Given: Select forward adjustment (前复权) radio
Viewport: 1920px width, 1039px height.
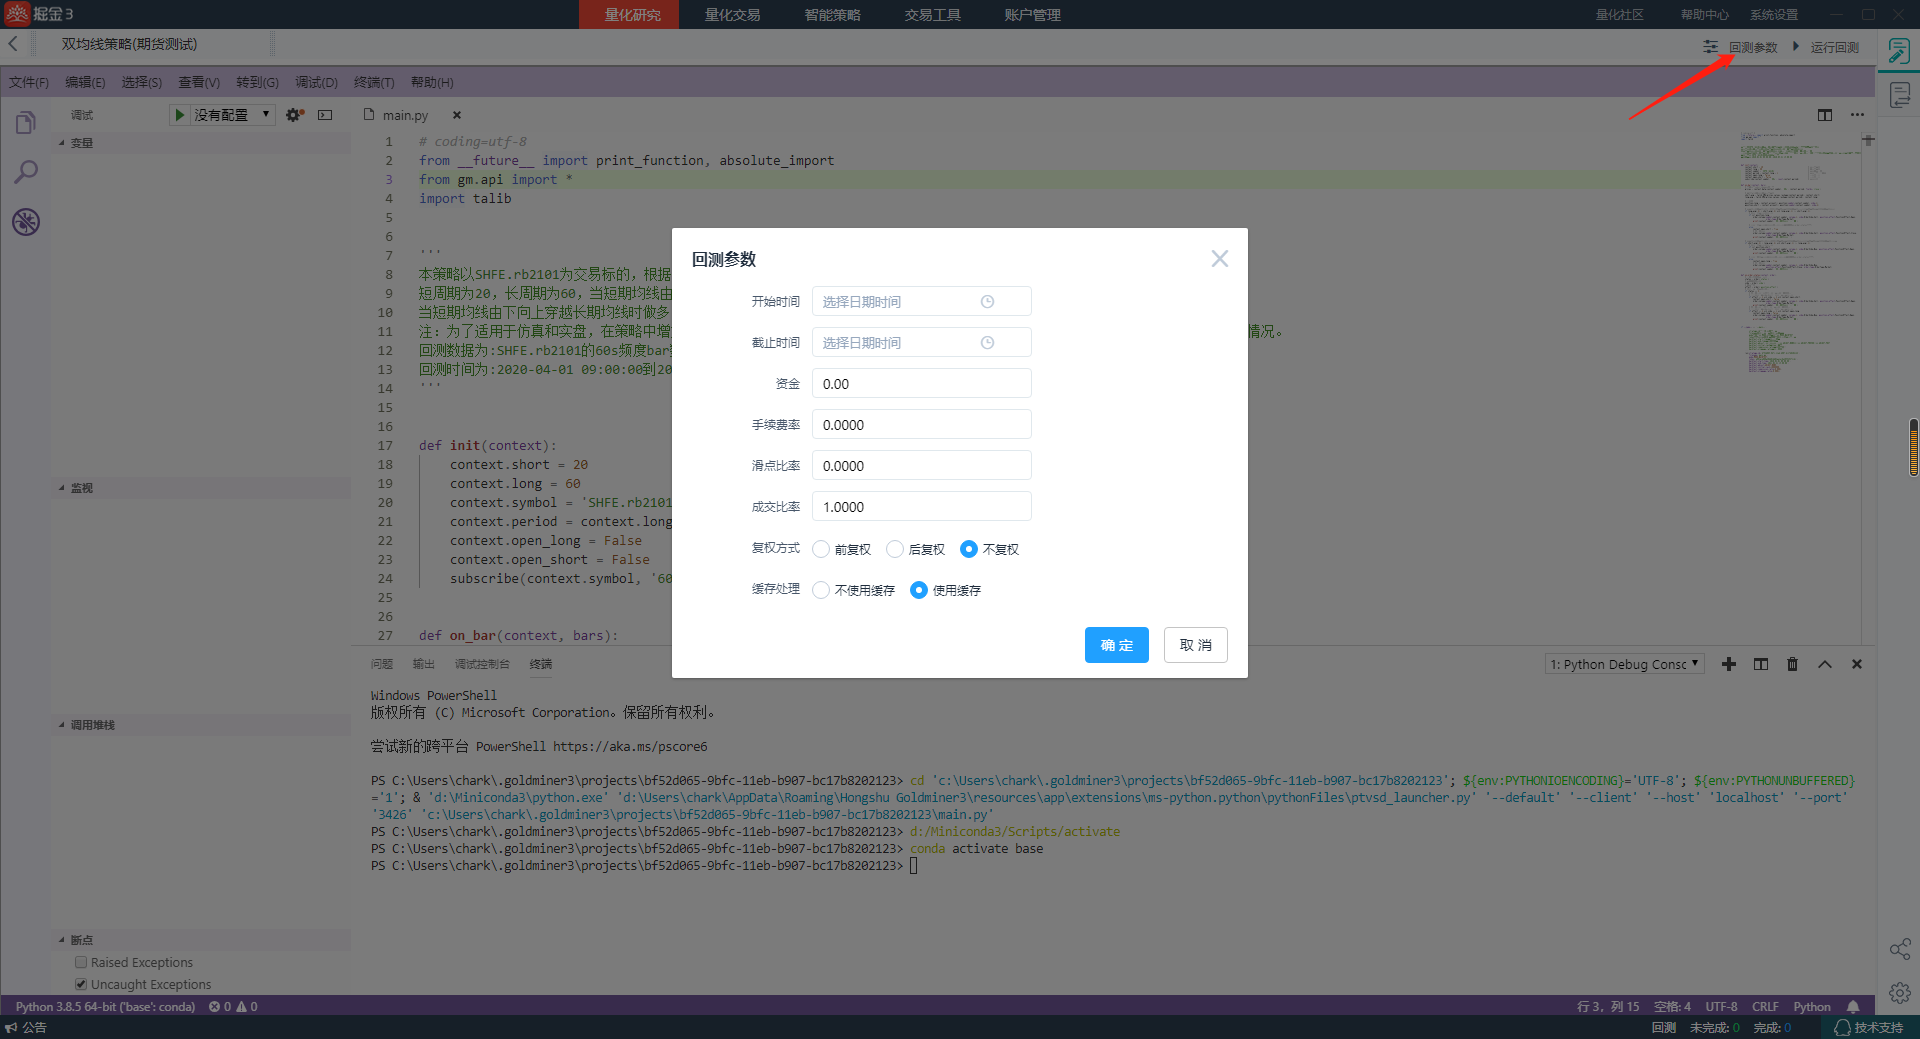Looking at the screenshot, I should (821, 549).
